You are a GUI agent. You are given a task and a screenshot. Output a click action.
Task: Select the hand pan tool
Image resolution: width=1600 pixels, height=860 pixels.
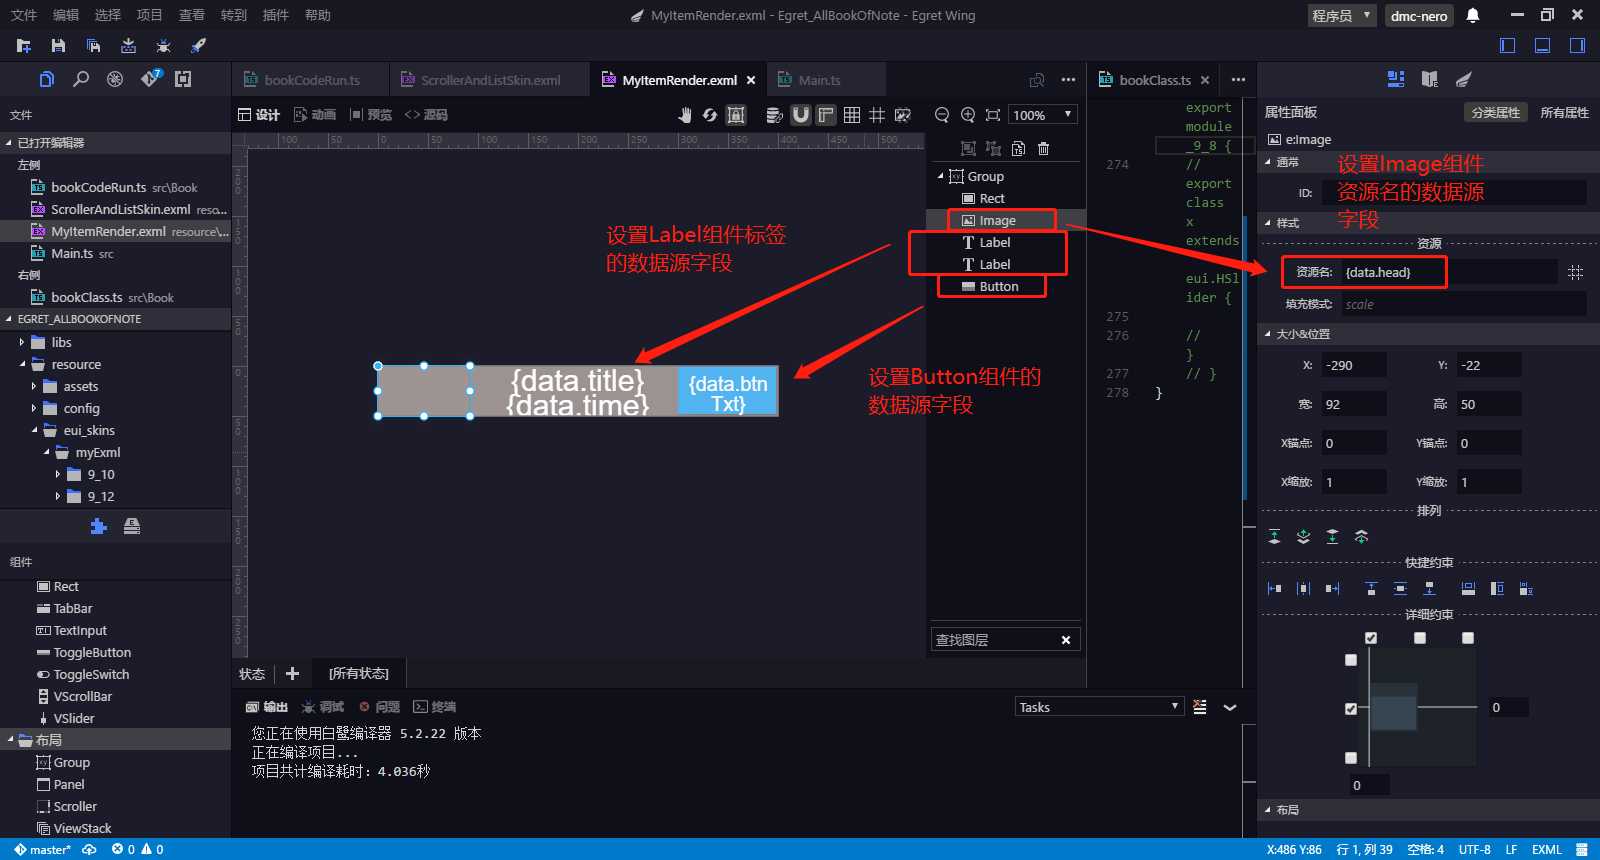coord(685,115)
